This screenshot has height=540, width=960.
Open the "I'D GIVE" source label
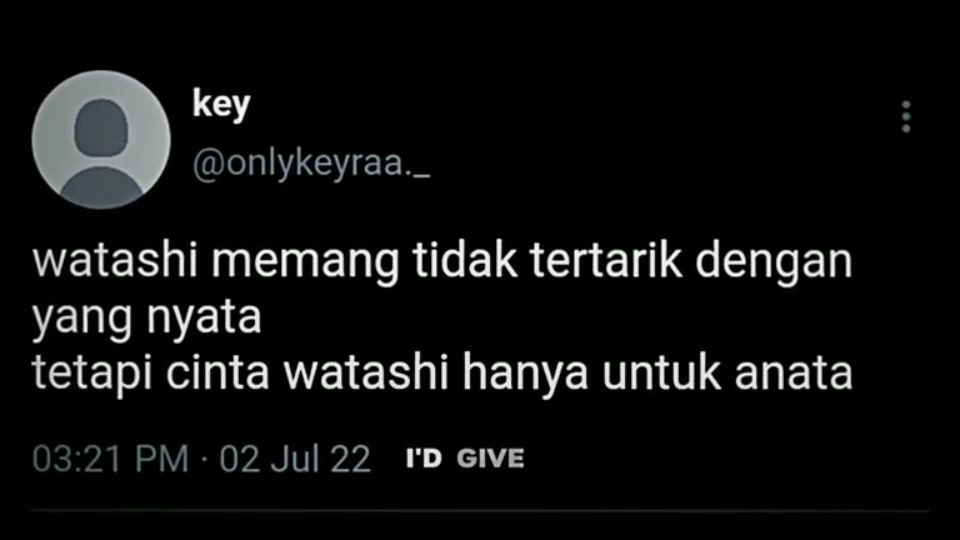point(465,459)
